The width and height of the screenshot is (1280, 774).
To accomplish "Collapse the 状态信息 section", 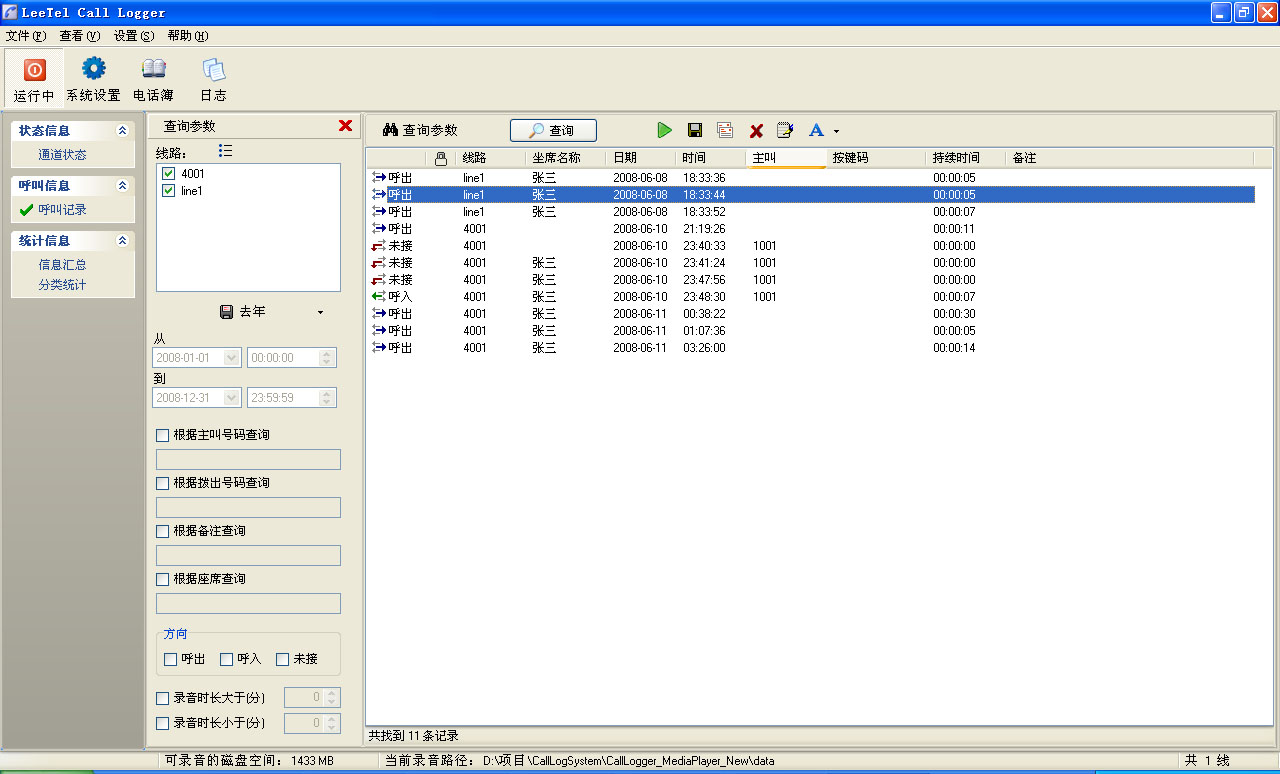I will point(123,130).
